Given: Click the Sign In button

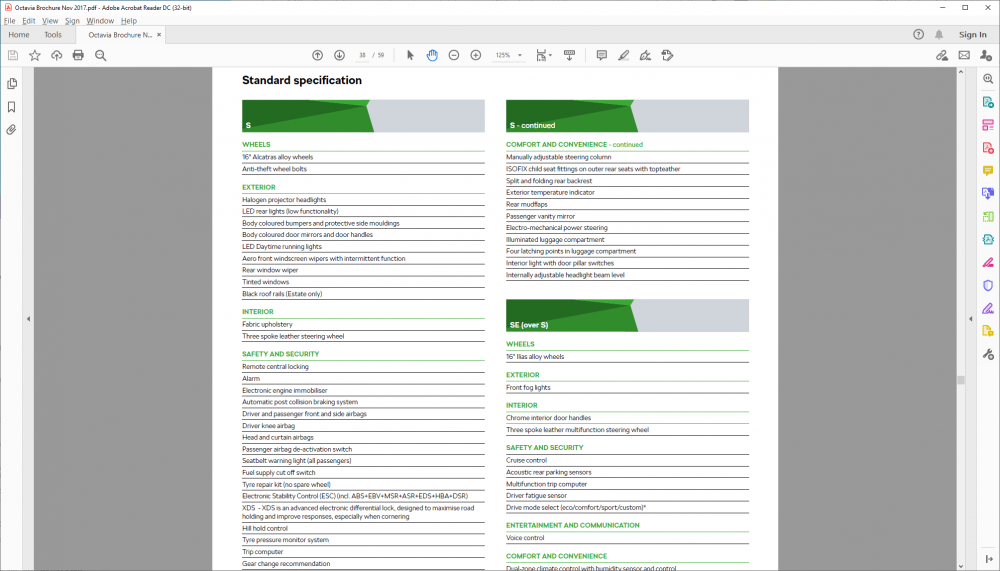Looking at the screenshot, I should [x=972, y=35].
